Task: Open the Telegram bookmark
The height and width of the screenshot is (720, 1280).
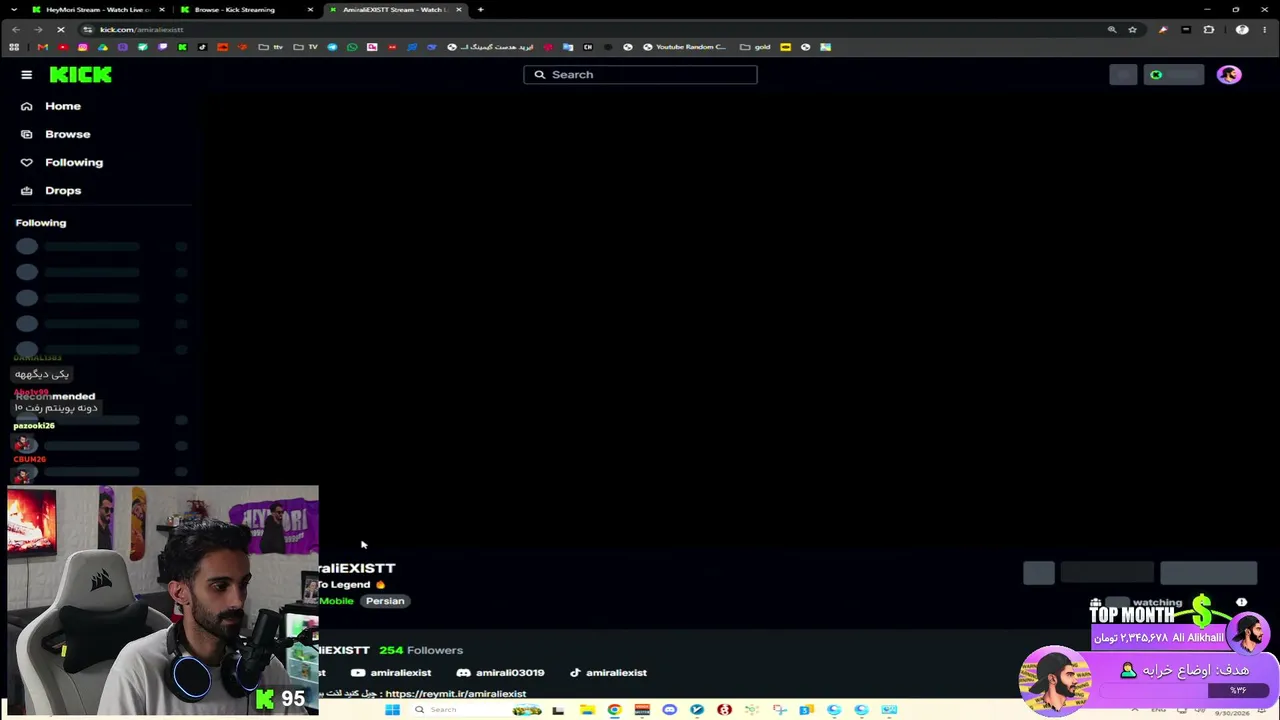Action: click(332, 47)
